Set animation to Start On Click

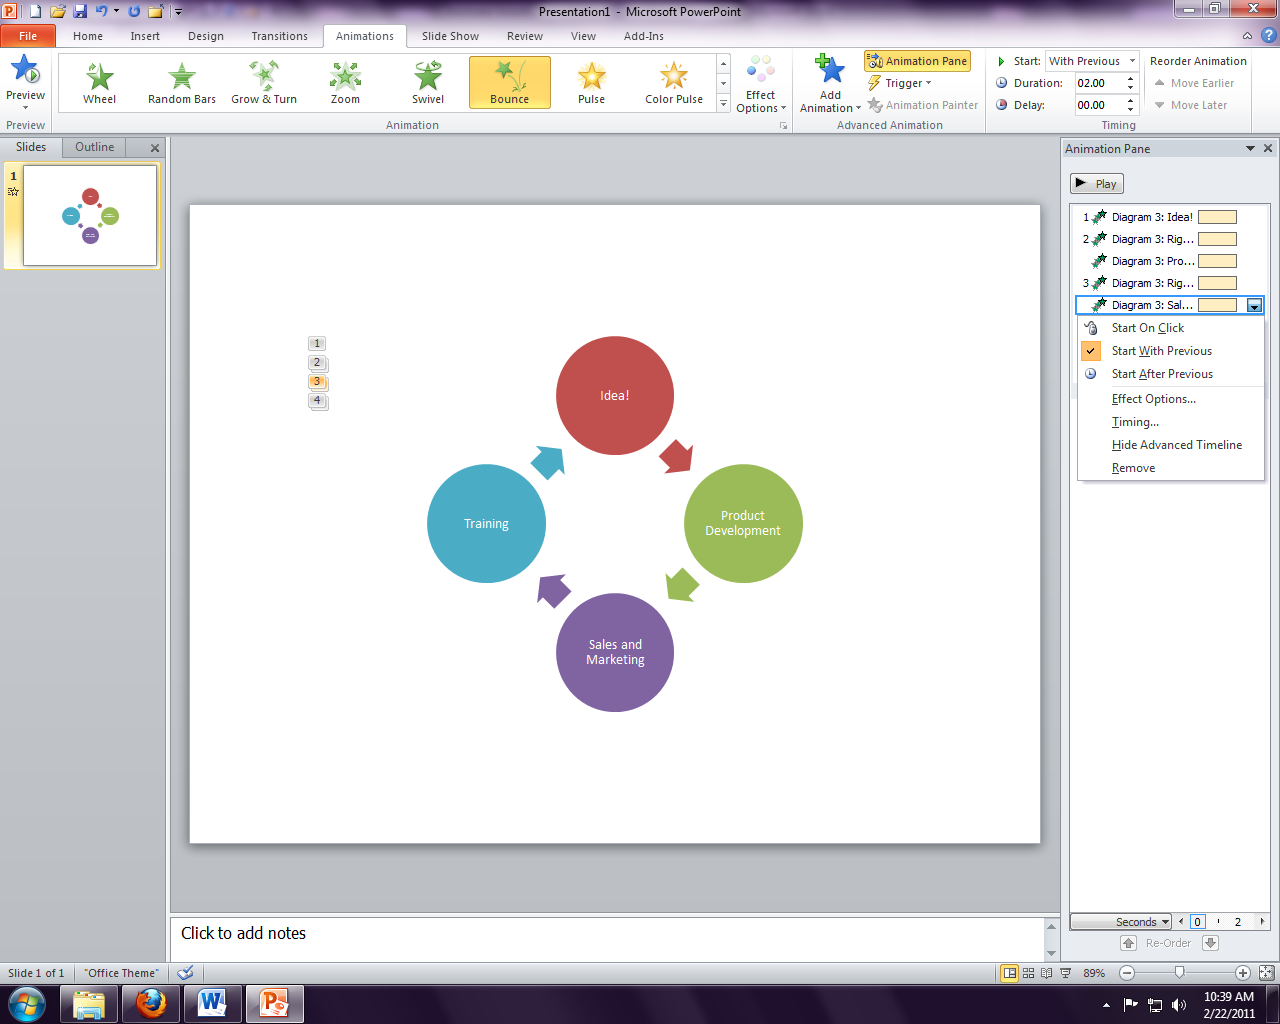(x=1147, y=327)
